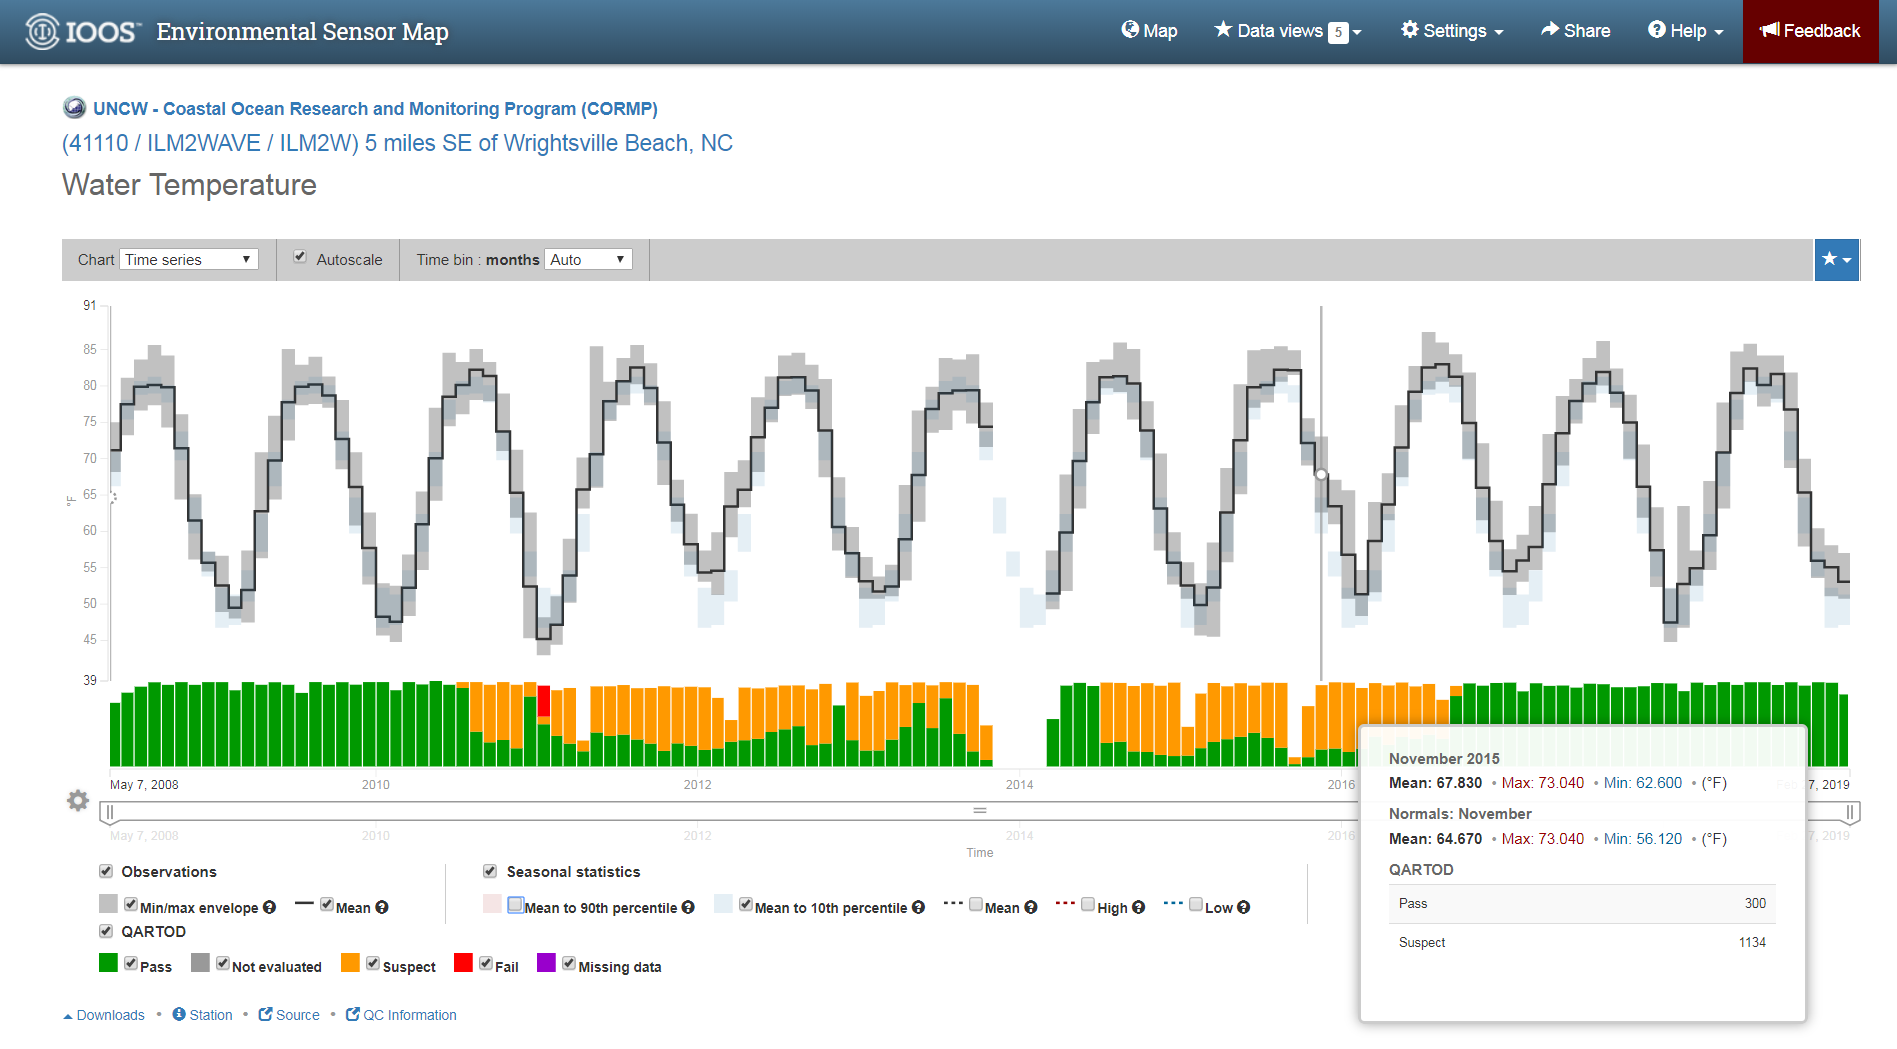Click the green Pass color swatch
This screenshot has width=1897, height=1049.
108,963
